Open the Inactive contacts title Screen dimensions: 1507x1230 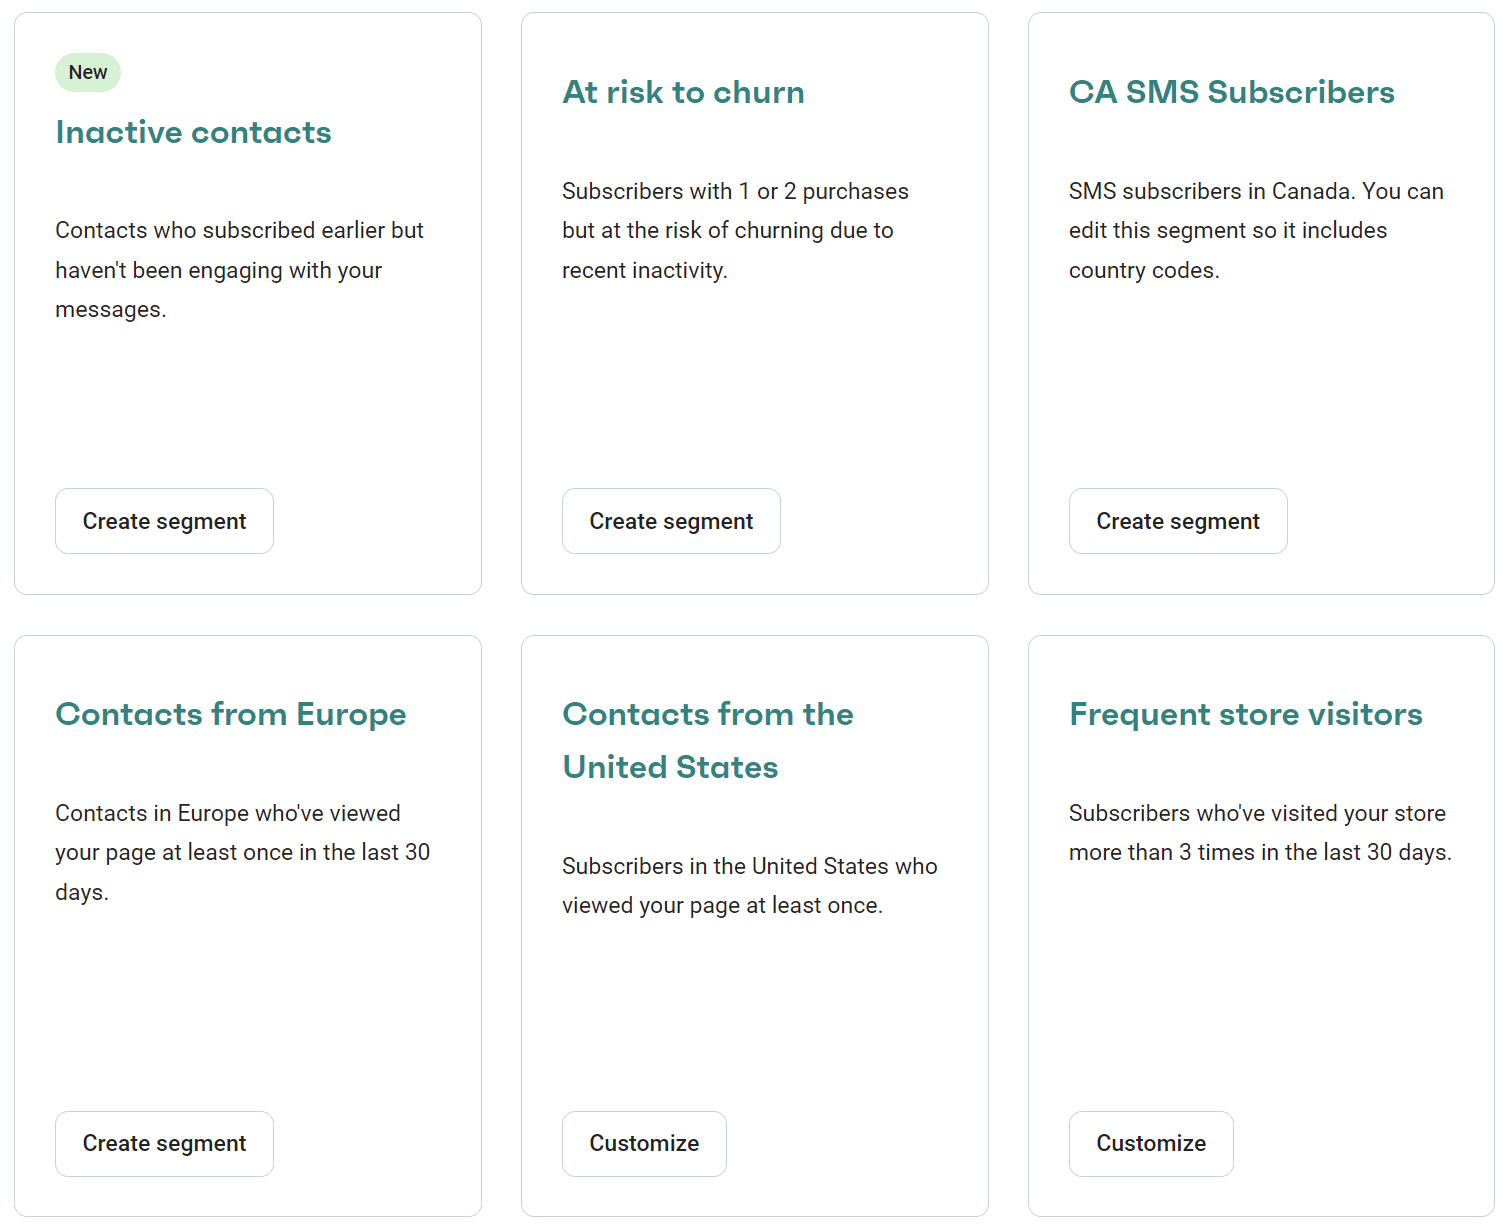coord(194,132)
